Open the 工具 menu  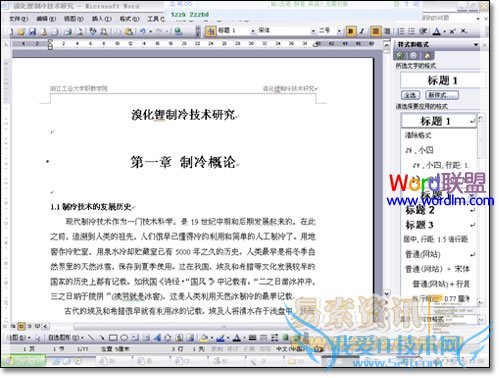156,19
